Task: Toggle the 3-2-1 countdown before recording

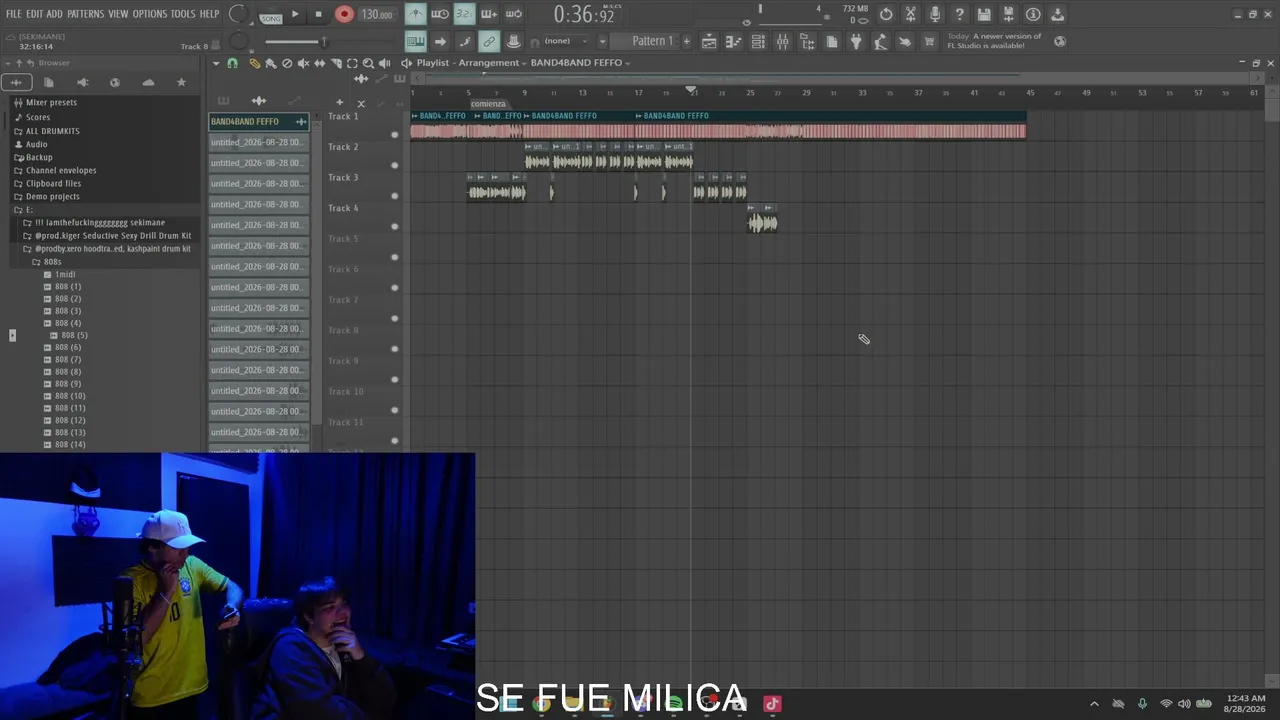Action: pos(464,14)
